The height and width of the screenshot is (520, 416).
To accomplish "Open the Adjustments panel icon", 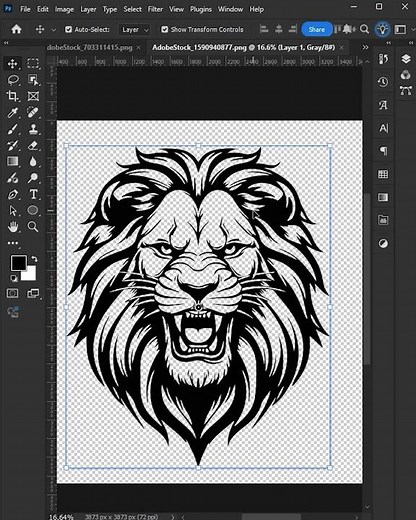I will click(x=383, y=243).
